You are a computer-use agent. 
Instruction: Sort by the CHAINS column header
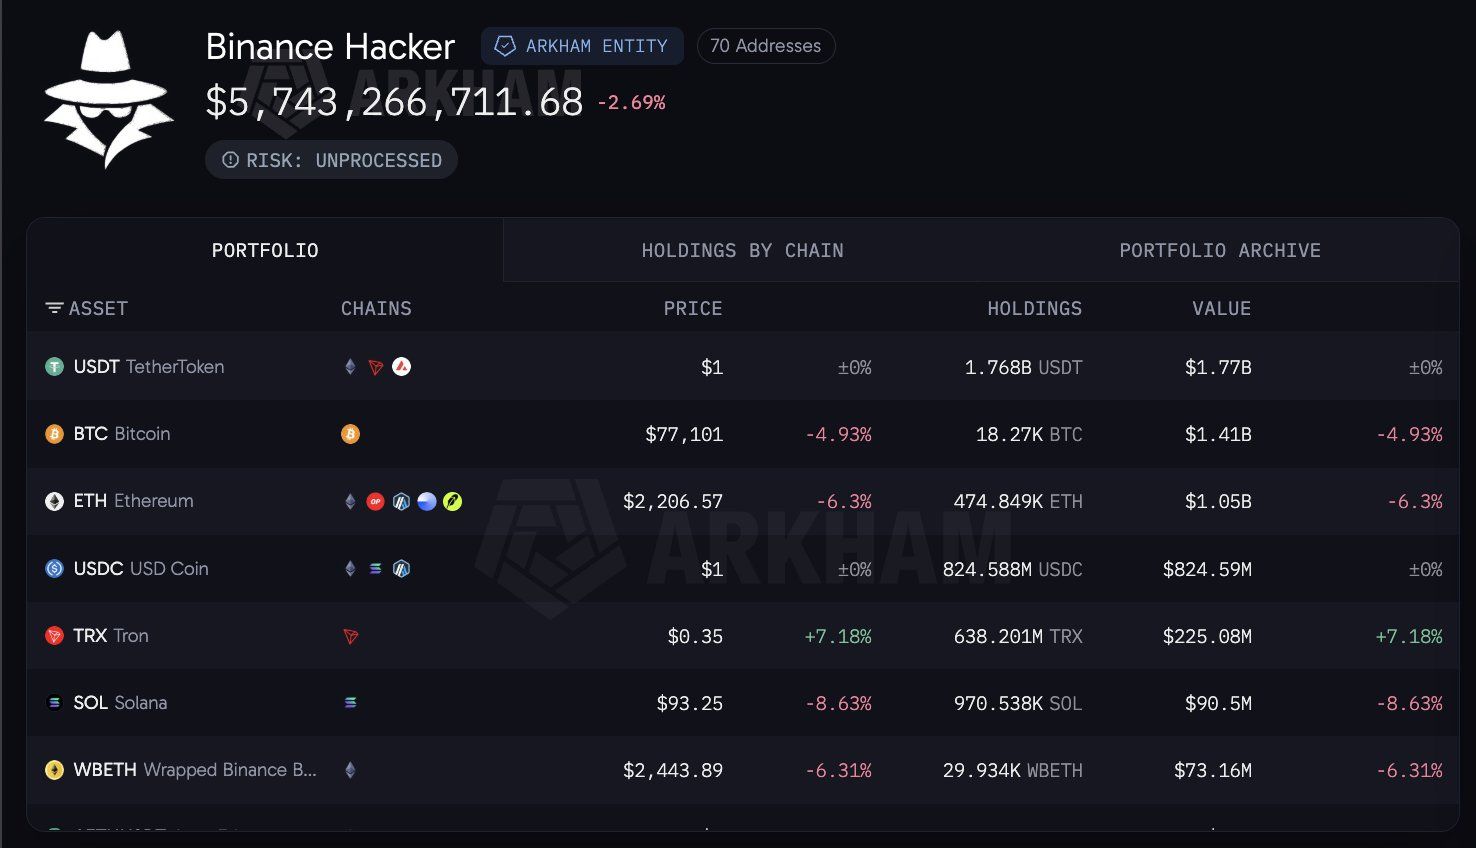tap(376, 308)
